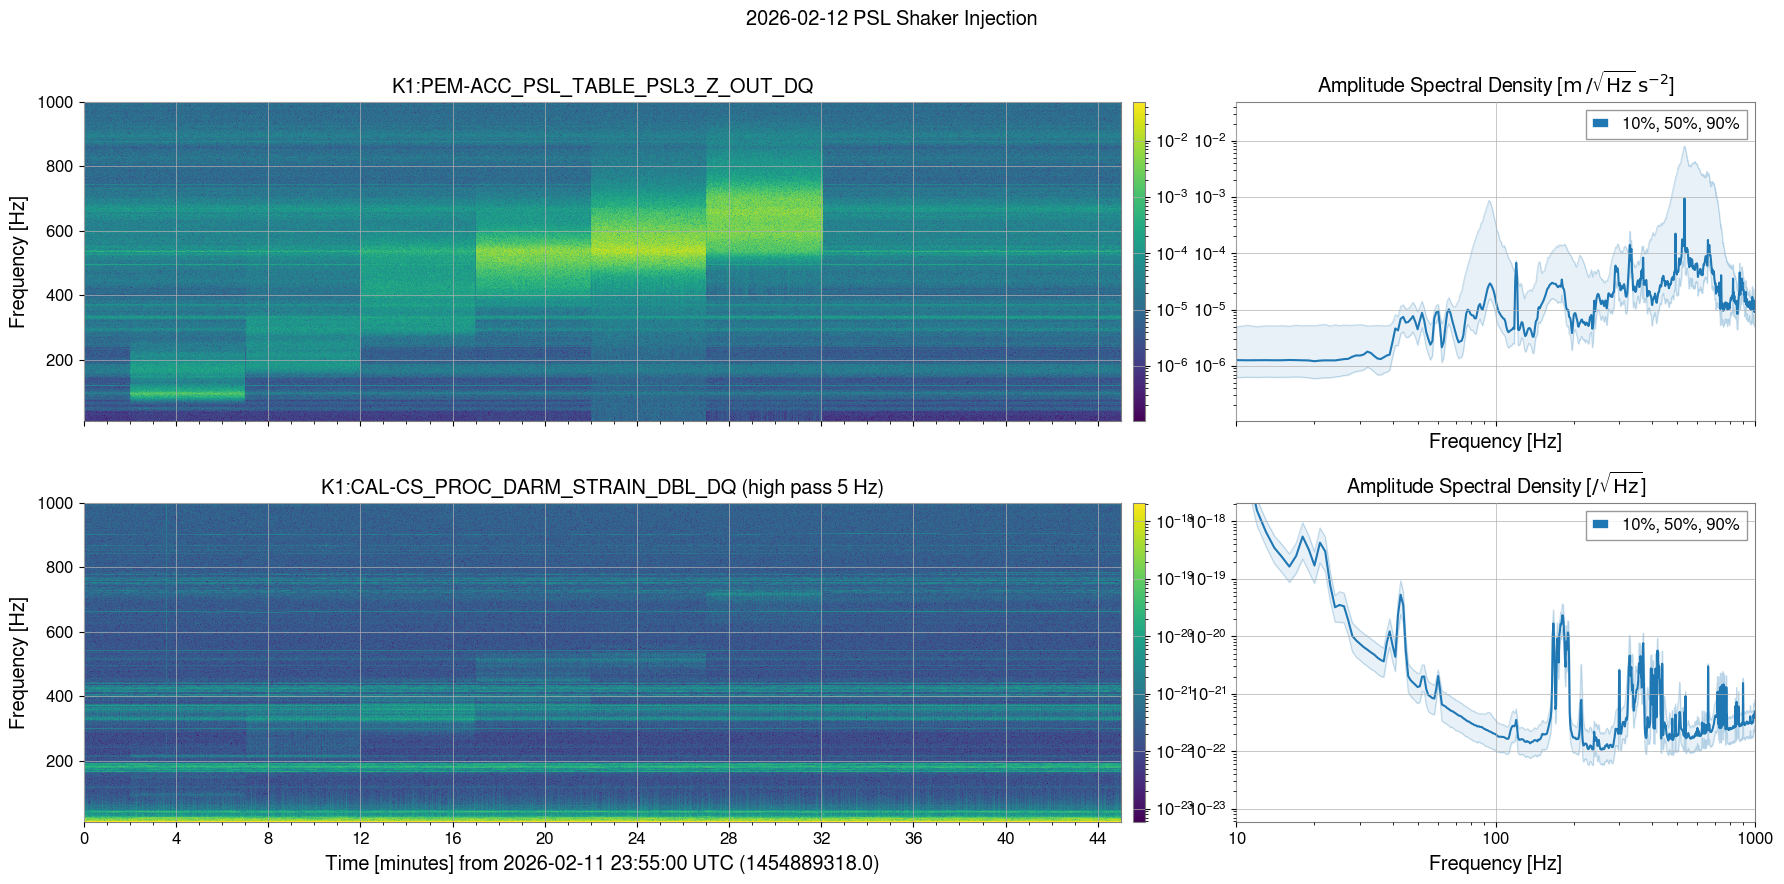Click the '44' tick on the time axis

click(x=1098, y=839)
